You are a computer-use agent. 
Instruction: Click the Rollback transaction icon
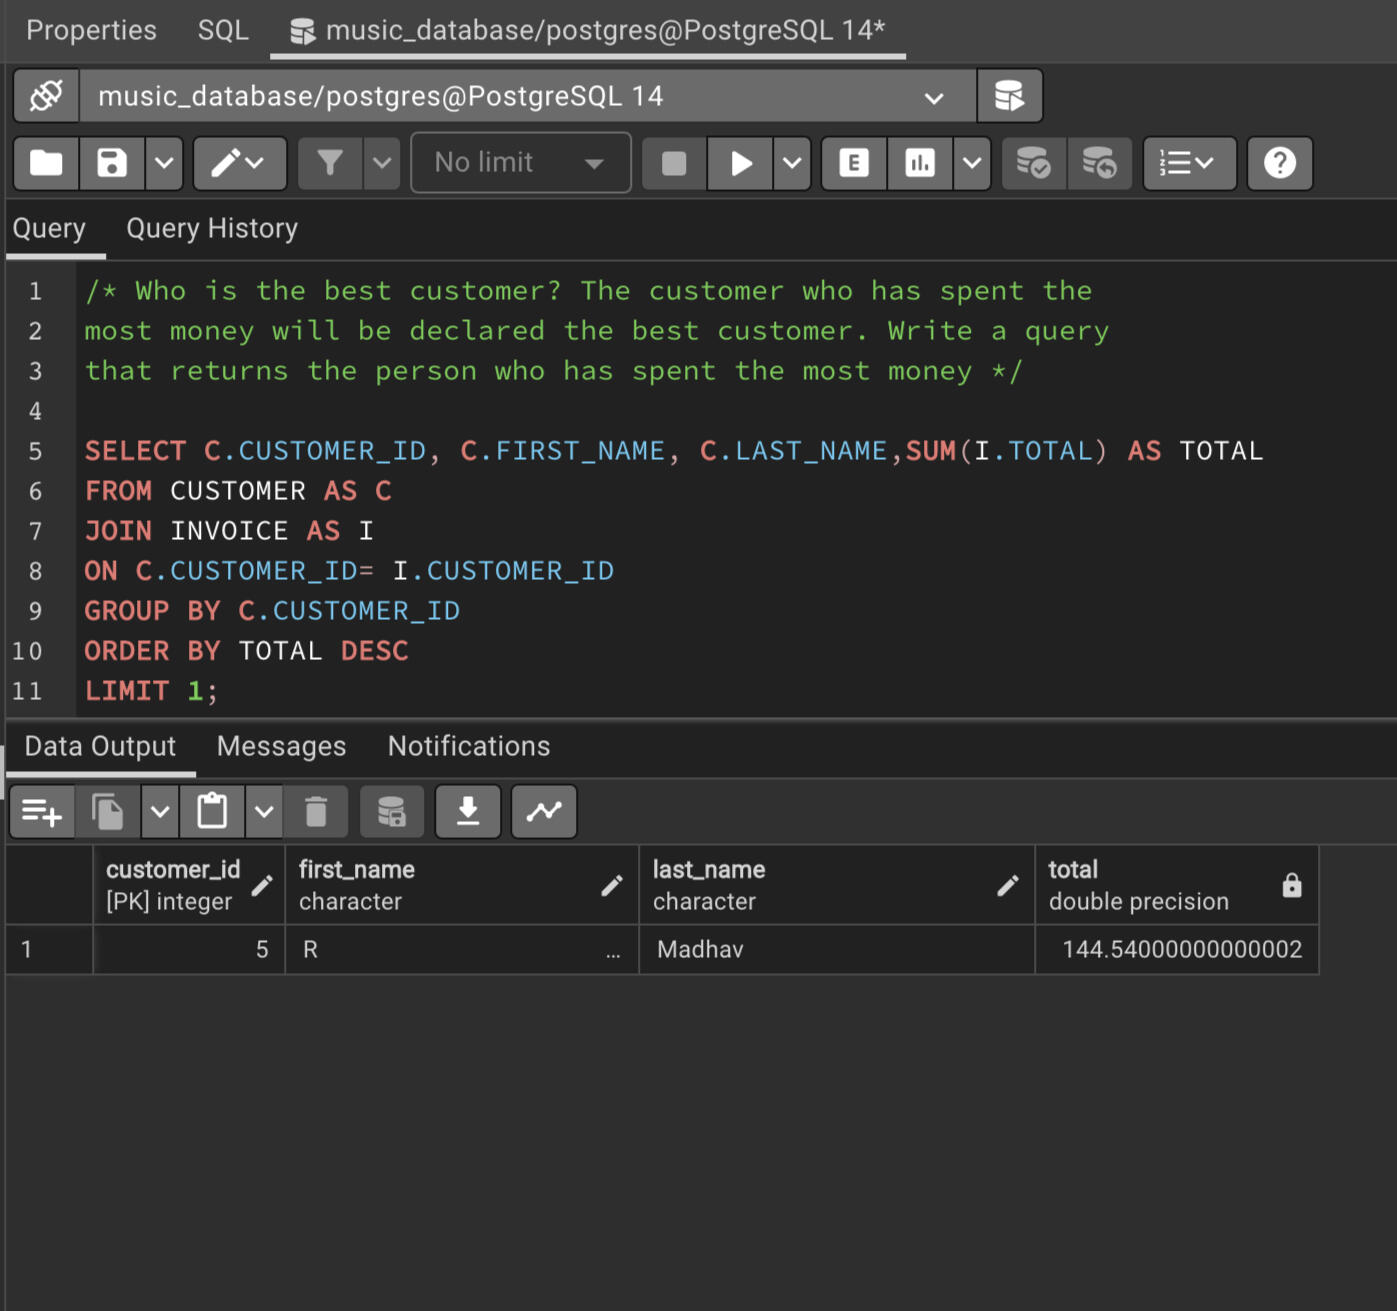1099,163
